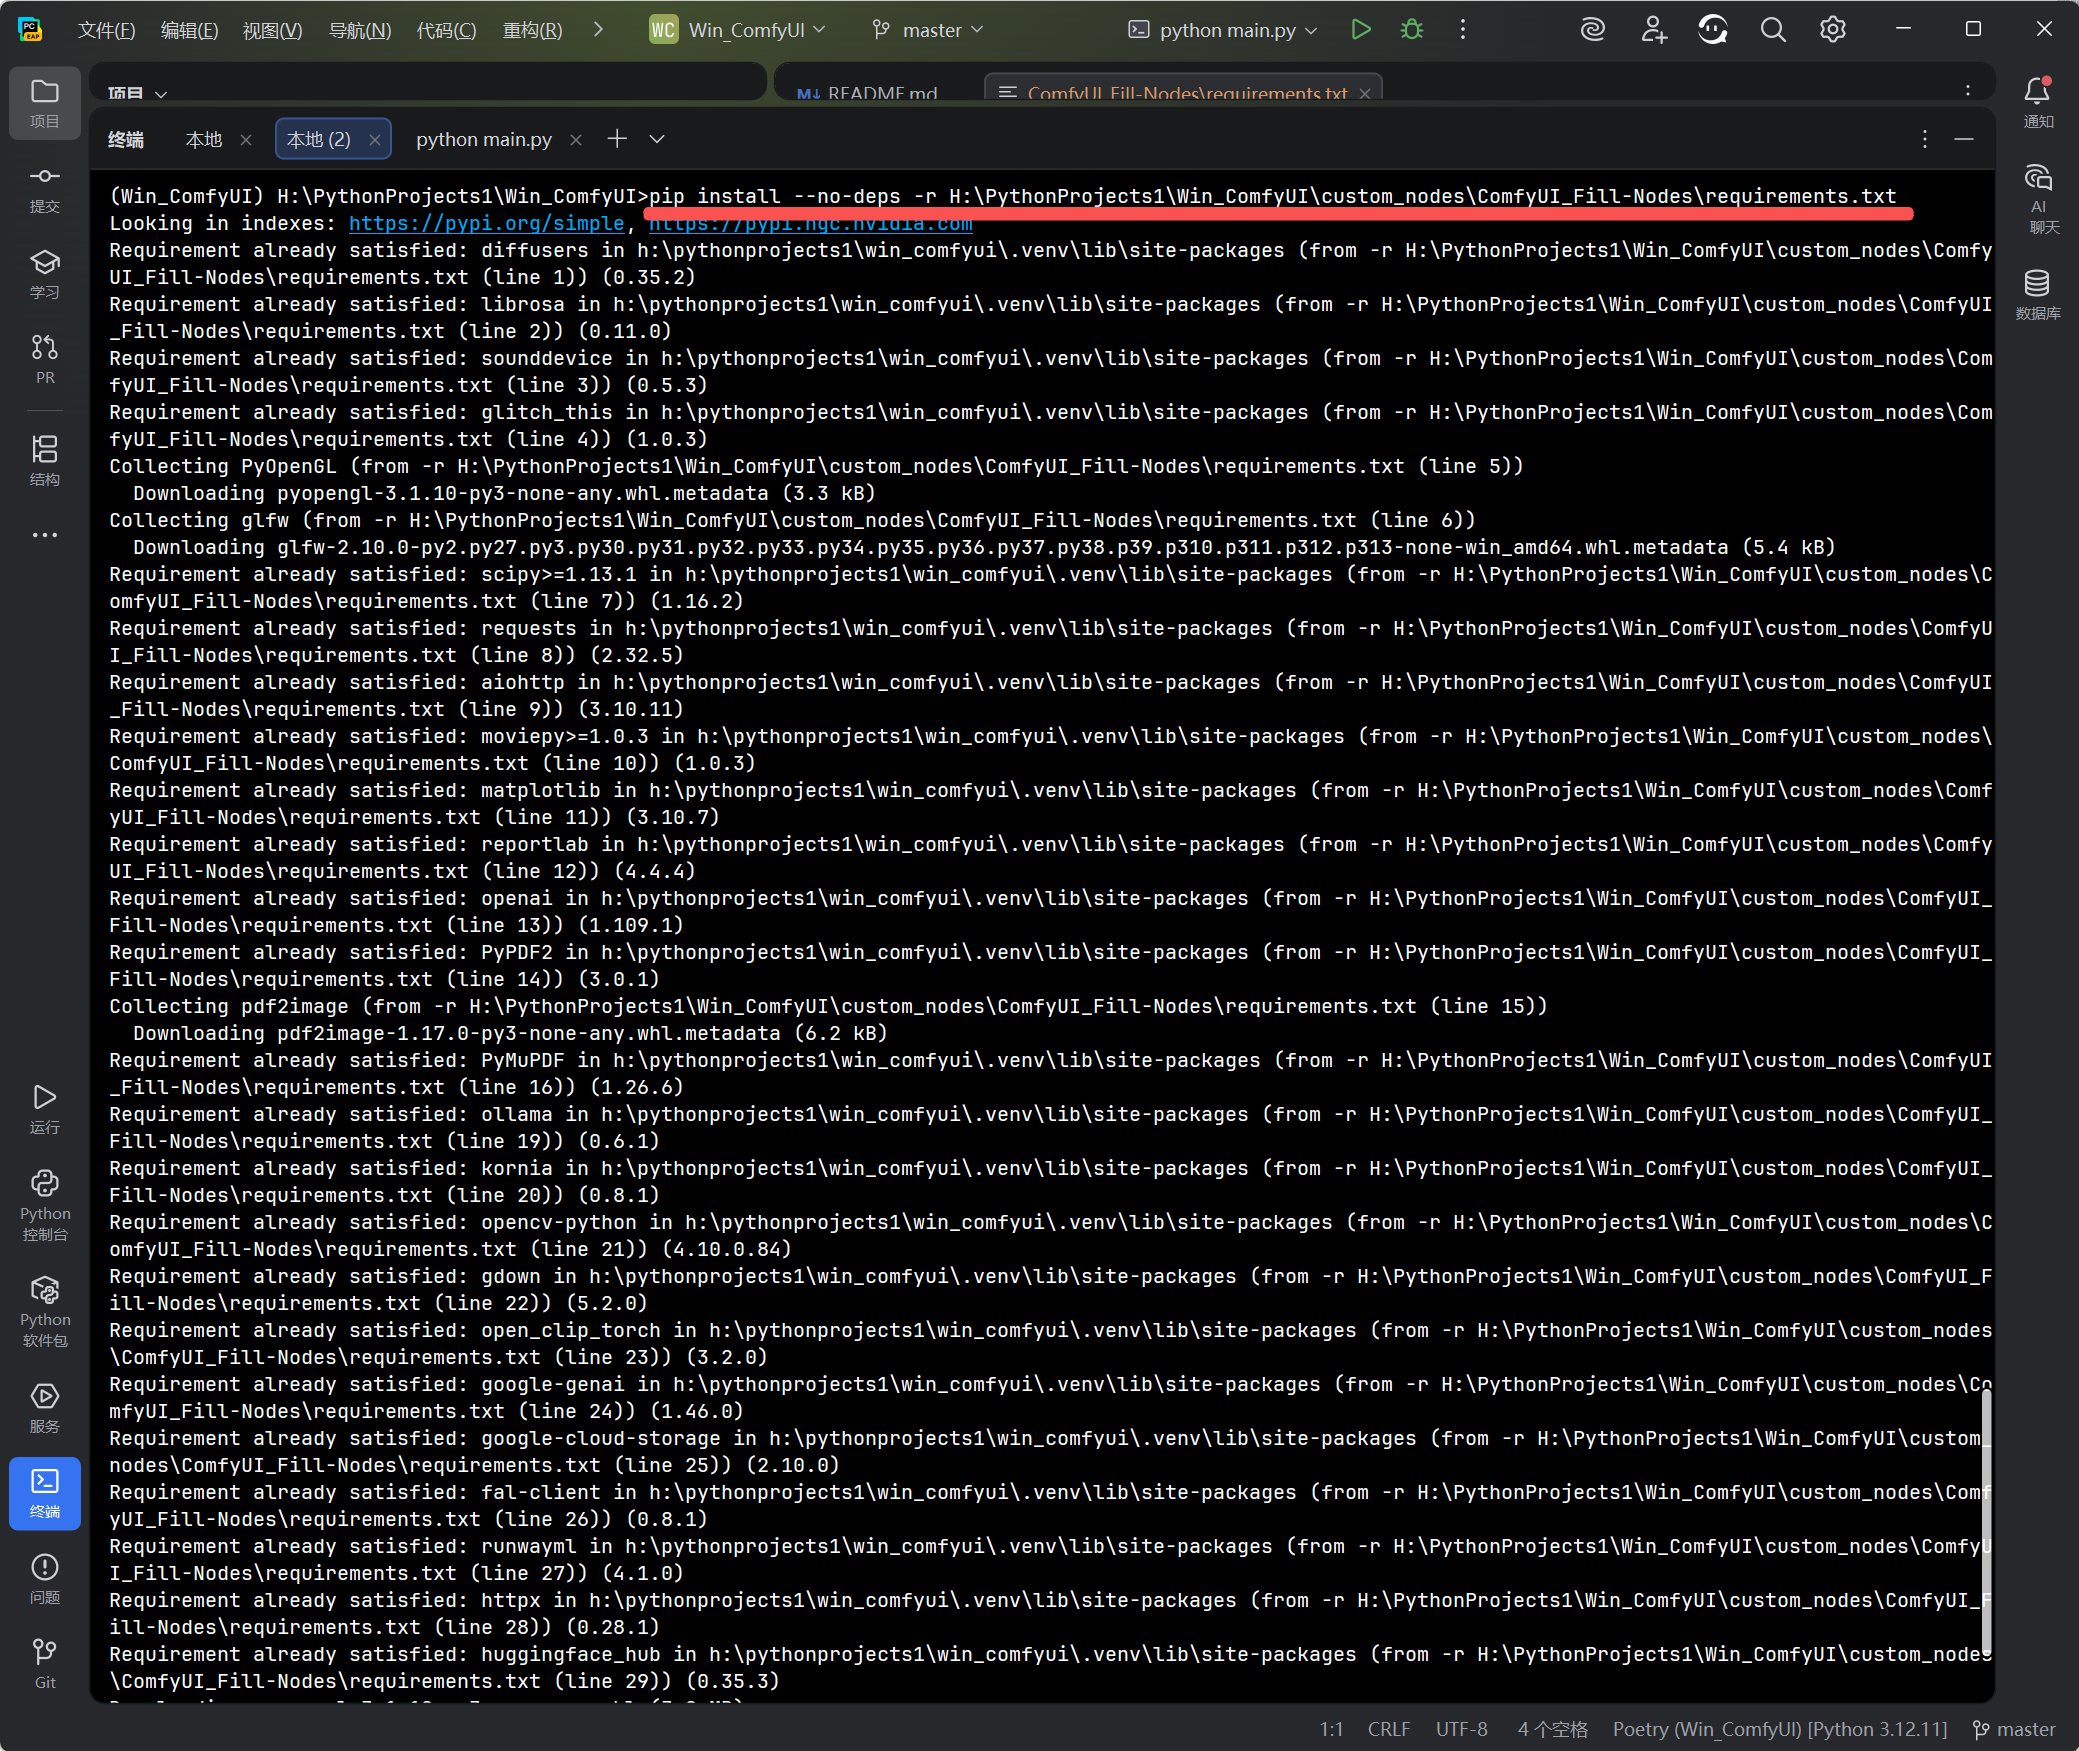The width and height of the screenshot is (2079, 1751).
Task: Open the AI Chat panel
Action: click(x=2038, y=199)
